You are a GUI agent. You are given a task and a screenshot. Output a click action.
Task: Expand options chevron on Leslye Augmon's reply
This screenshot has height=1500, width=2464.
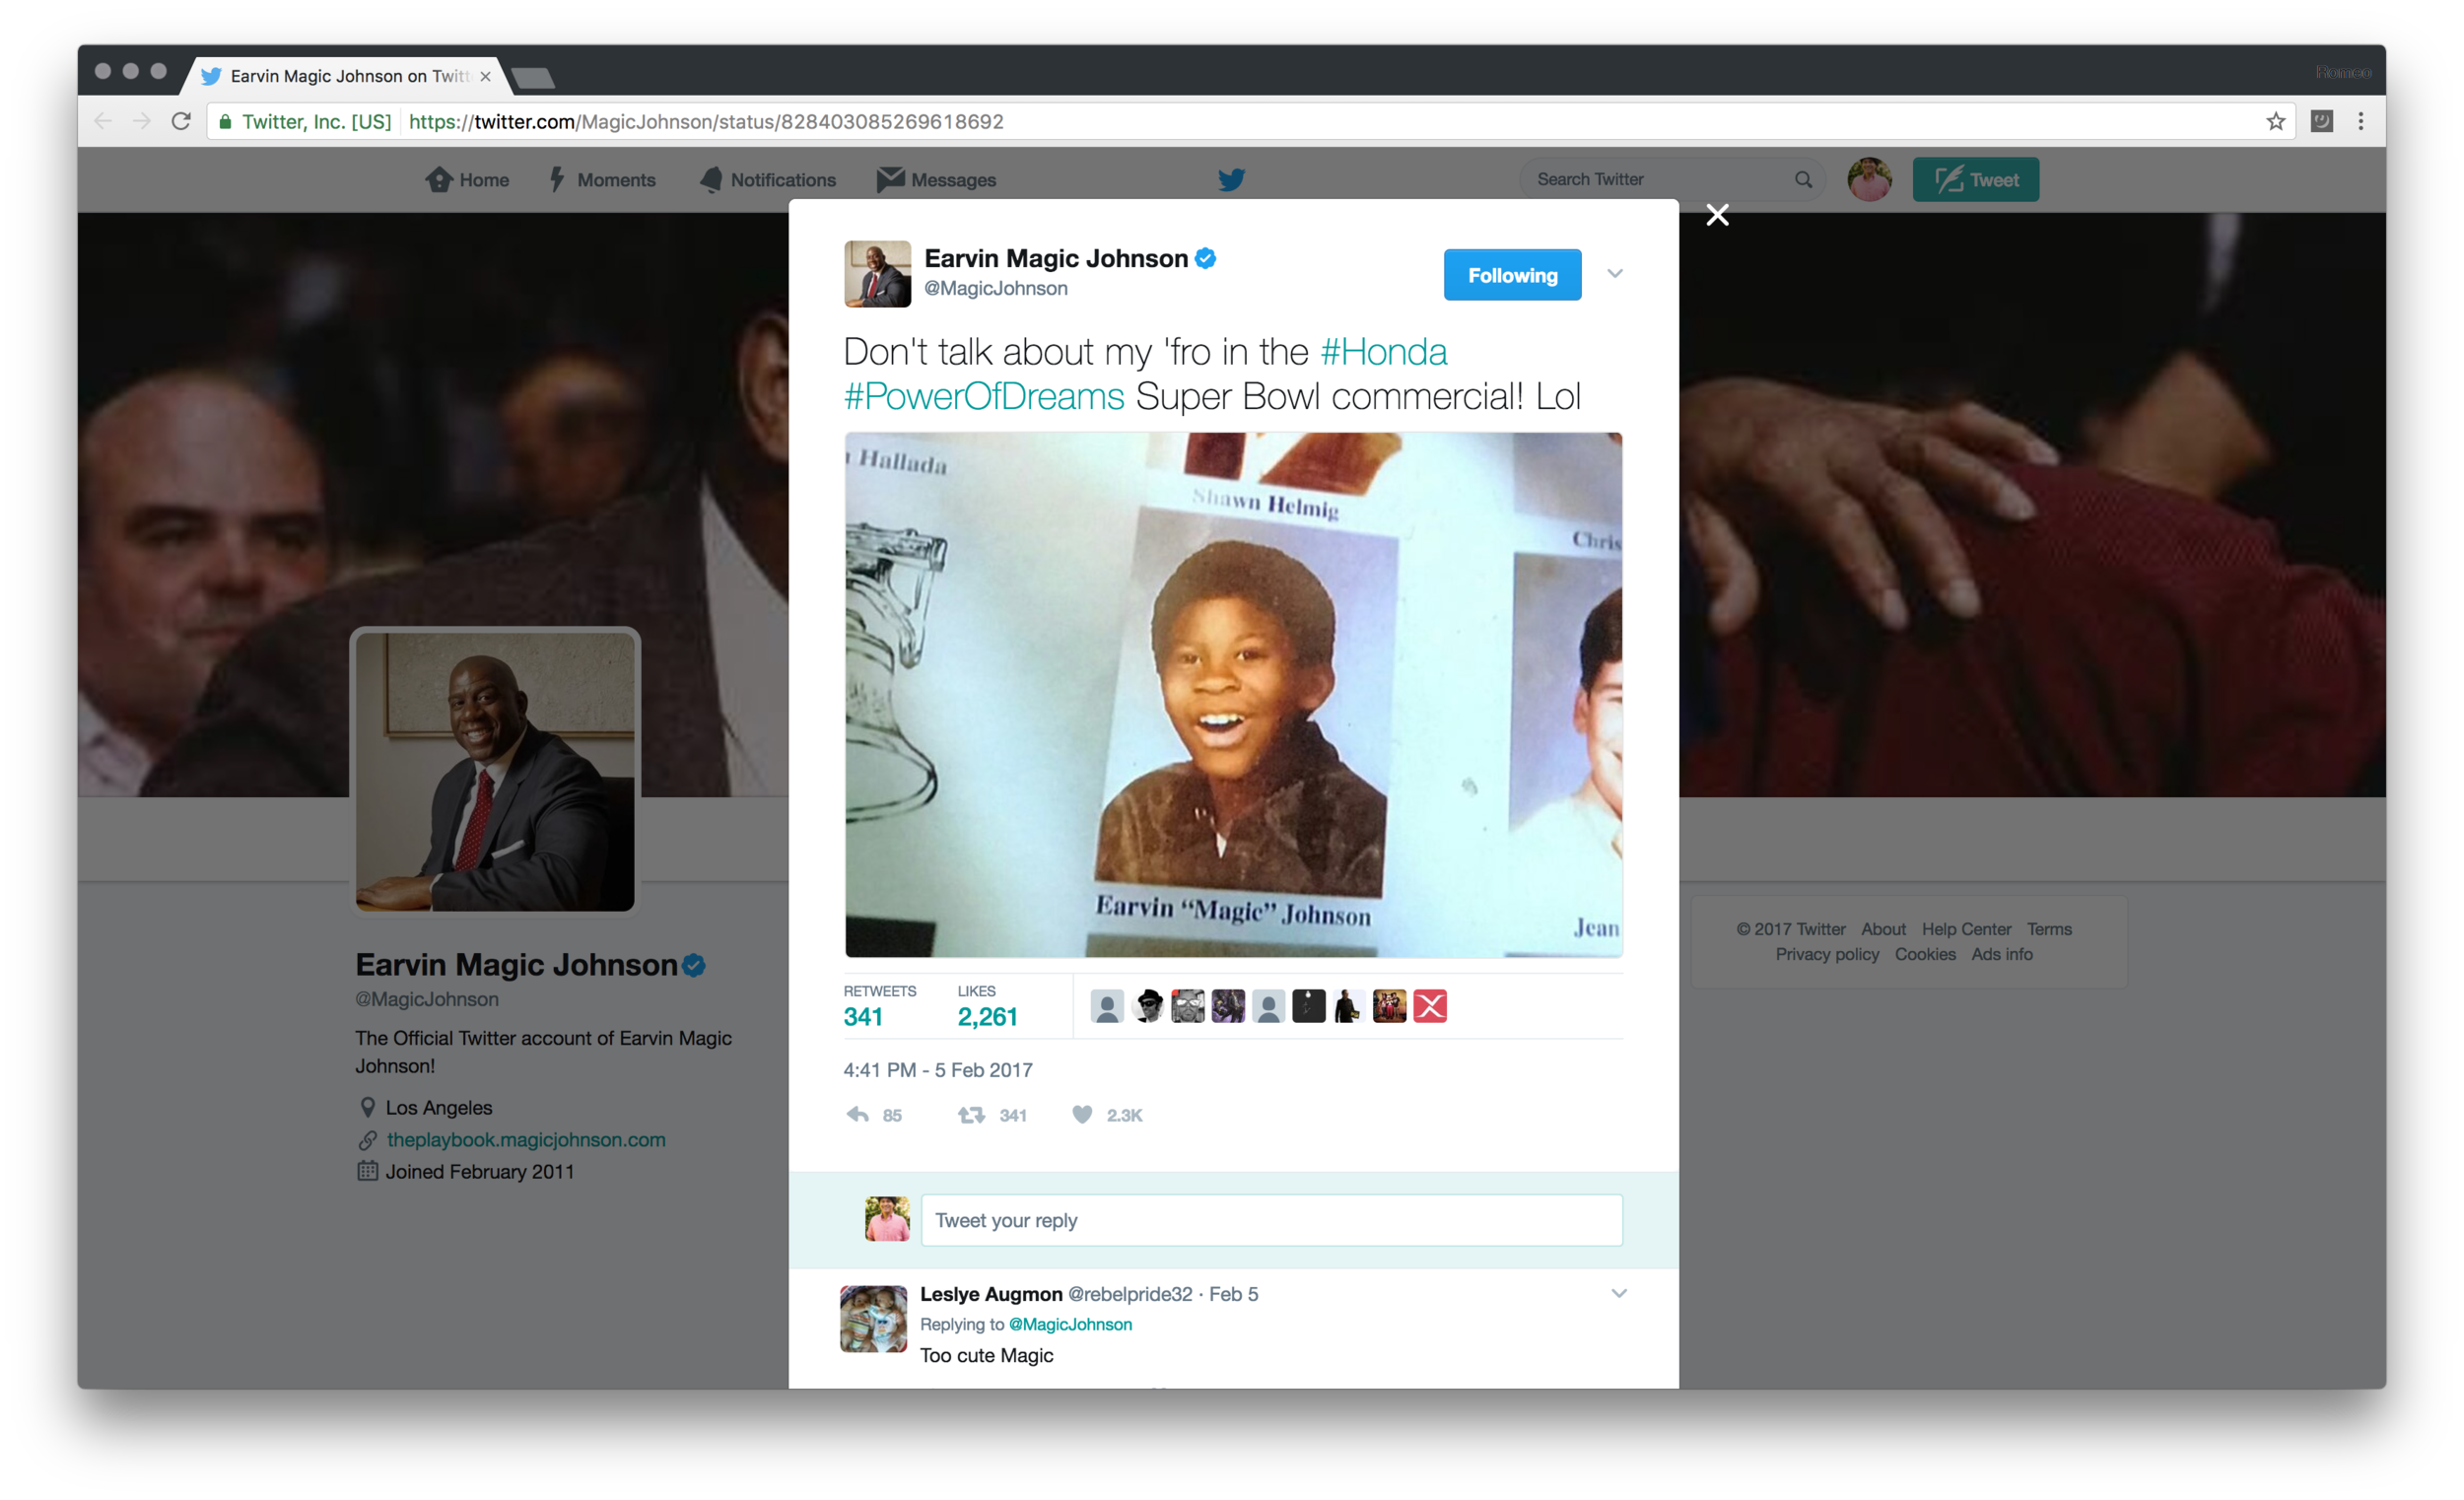coord(1618,1293)
